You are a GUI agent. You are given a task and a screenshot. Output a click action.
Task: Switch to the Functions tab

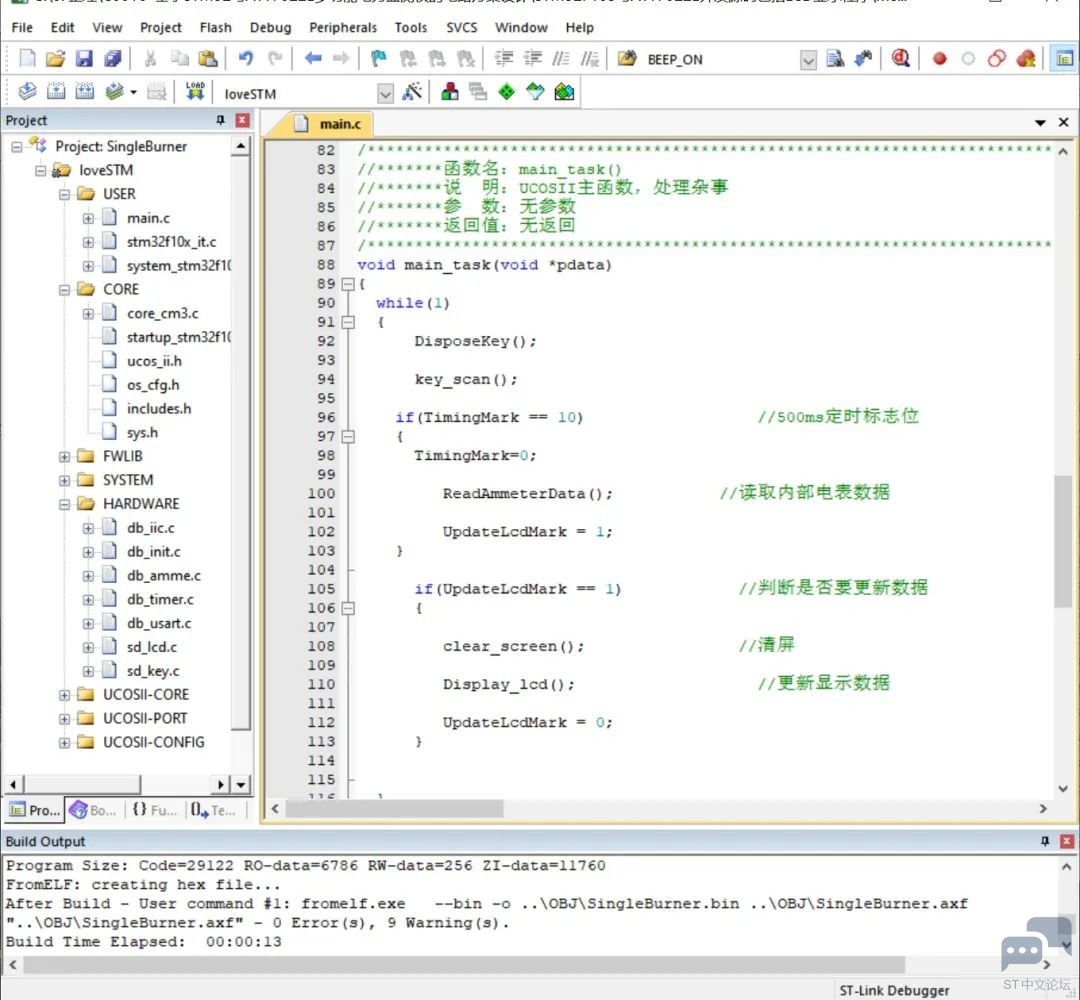(155, 810)
